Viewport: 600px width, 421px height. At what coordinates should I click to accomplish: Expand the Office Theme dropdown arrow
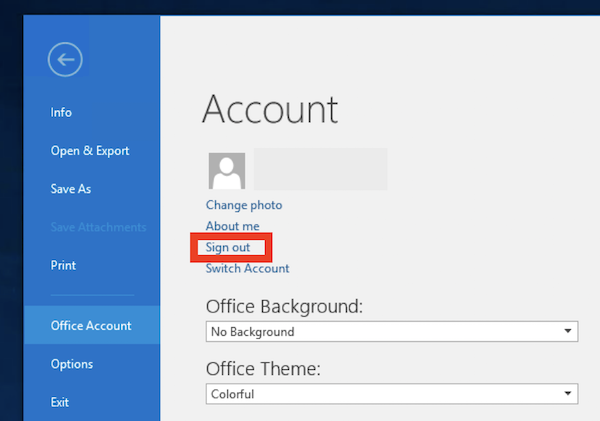(568, 394)
